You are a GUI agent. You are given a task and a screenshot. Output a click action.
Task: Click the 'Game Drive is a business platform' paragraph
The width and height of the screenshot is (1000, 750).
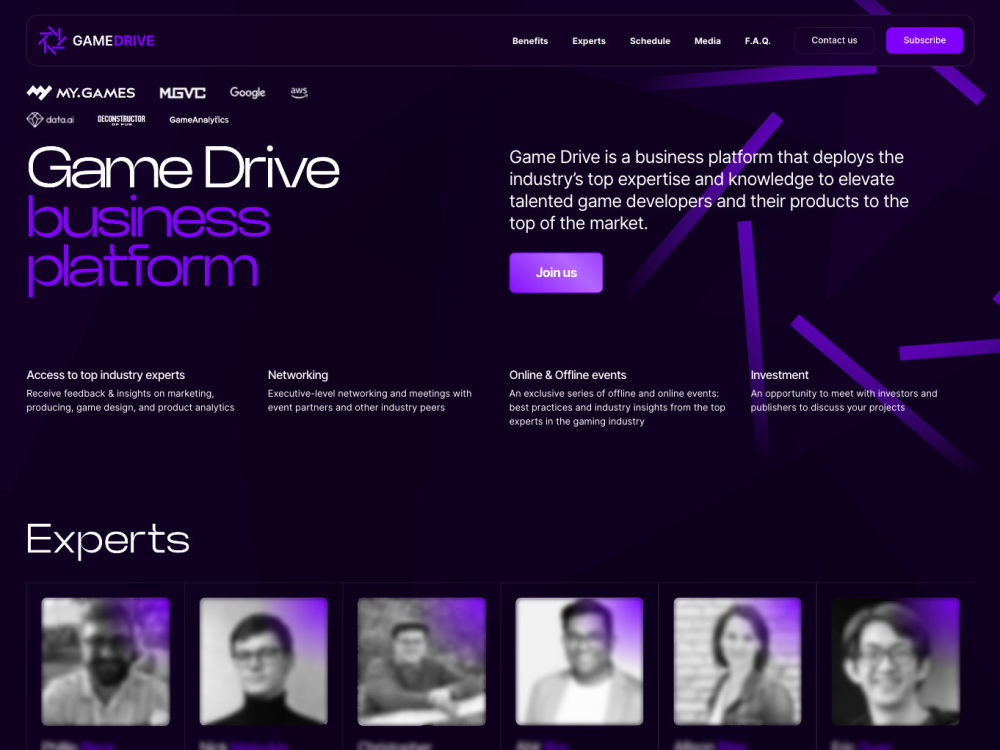[x=709, y=190]
